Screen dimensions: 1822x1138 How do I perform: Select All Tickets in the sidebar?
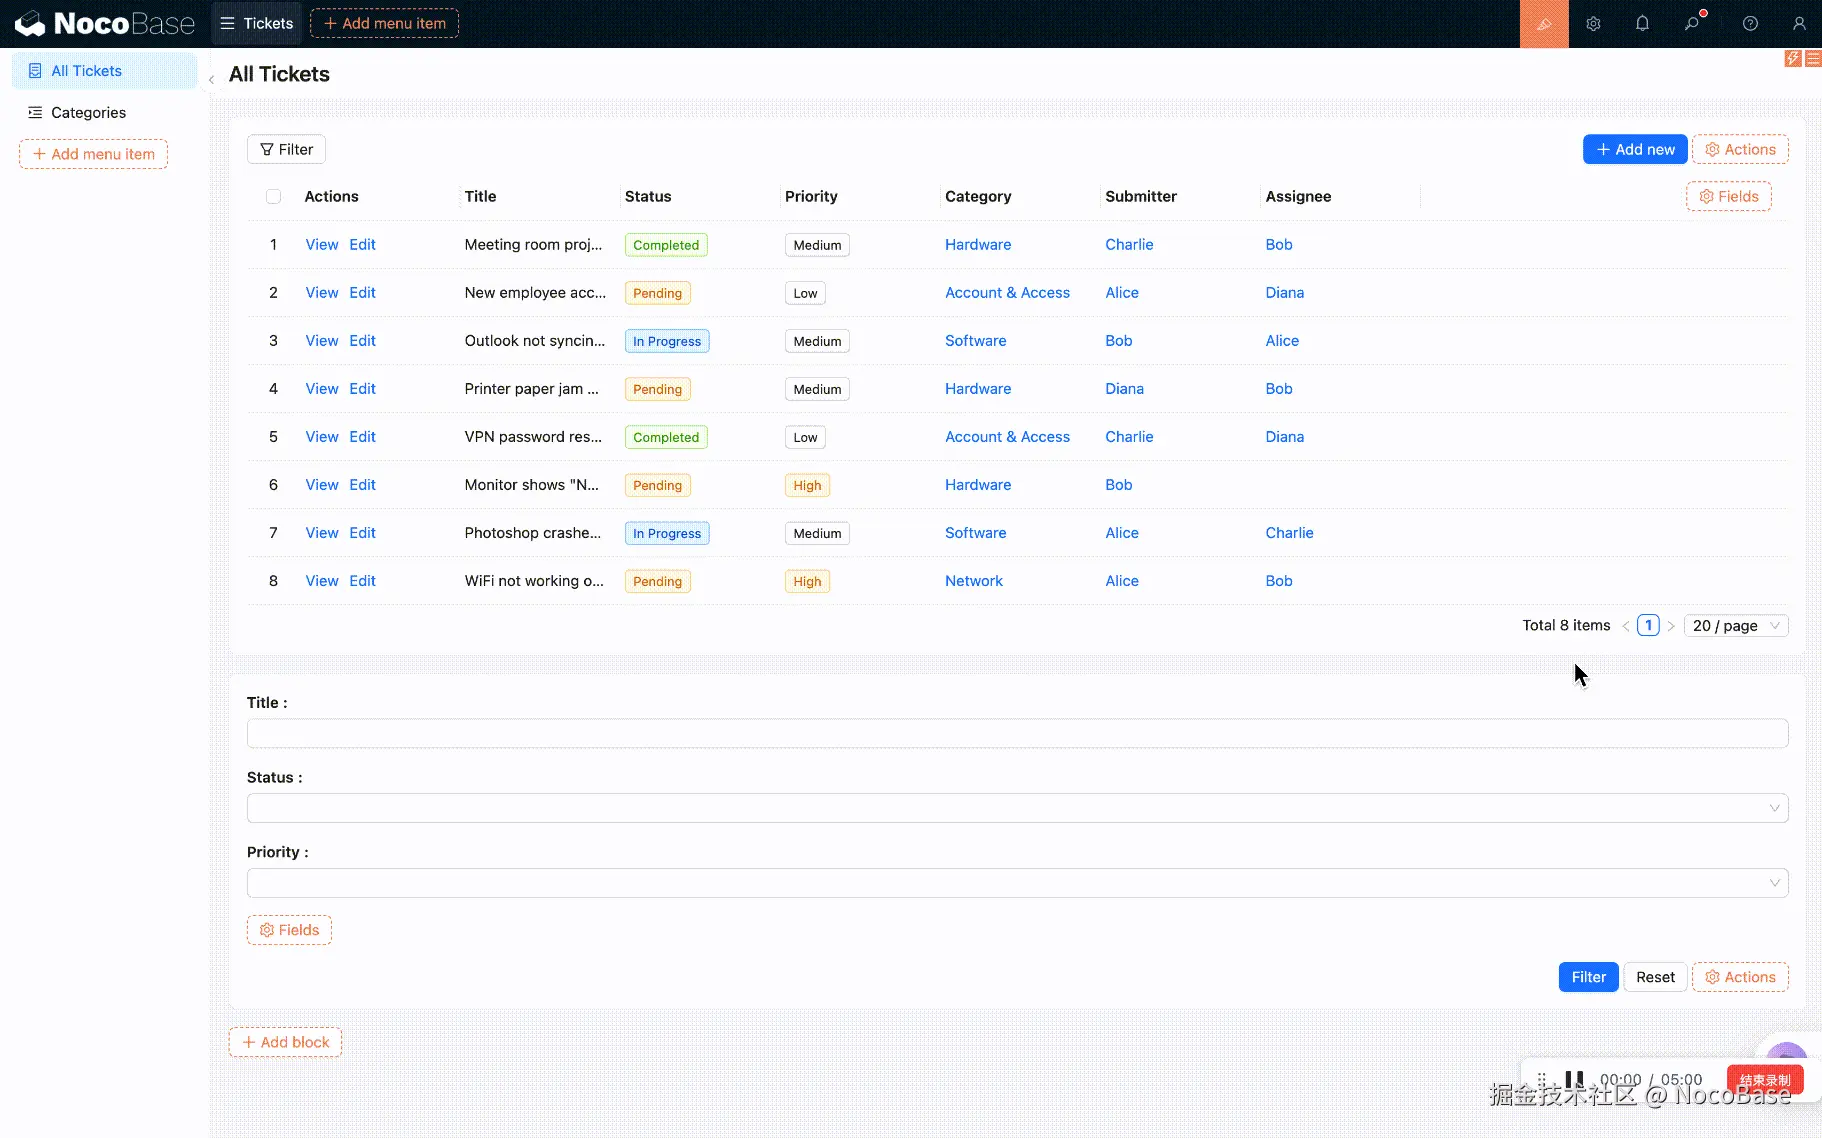[x=104, y=71]
